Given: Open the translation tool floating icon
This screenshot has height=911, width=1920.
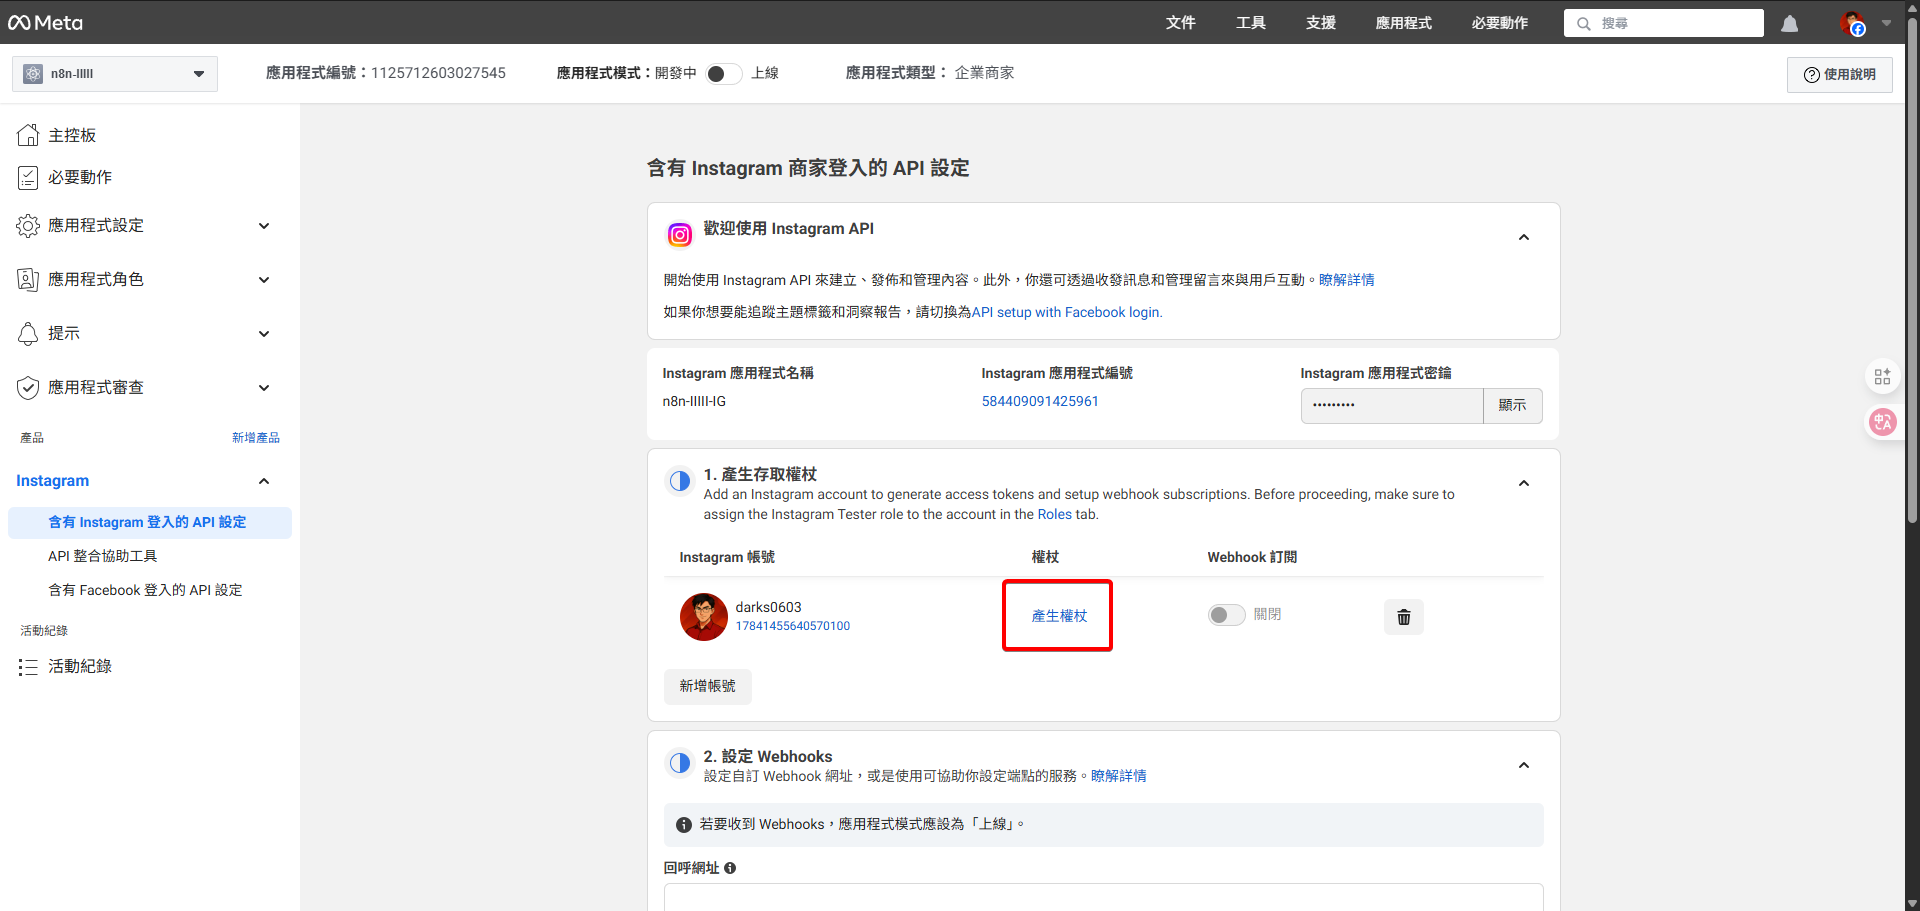Looking at the screenshot, I should pyautogui.click(x=1883, y=422).
